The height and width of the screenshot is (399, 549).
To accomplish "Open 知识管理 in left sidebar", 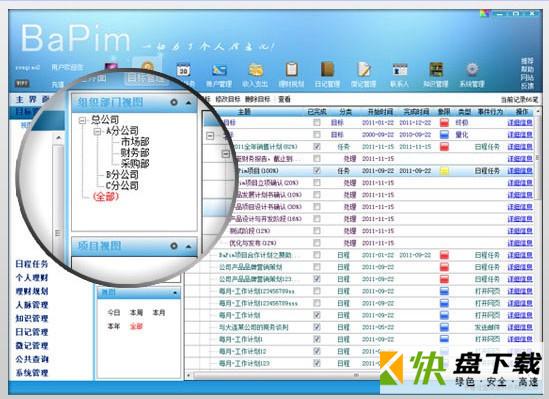I will pos(32,318).
